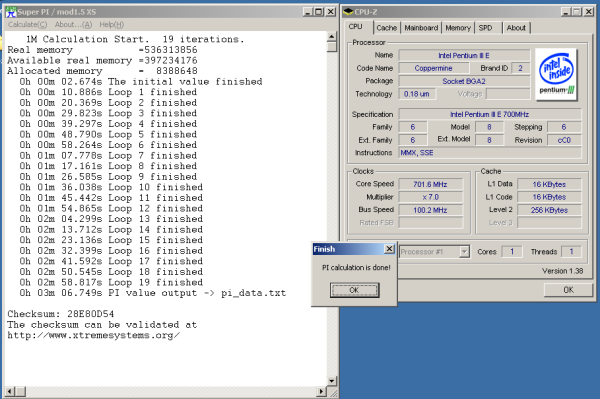Click the Instructions field 'MMX, SSE'
This screenshot has height=399, width=600.
click(490, 153)
